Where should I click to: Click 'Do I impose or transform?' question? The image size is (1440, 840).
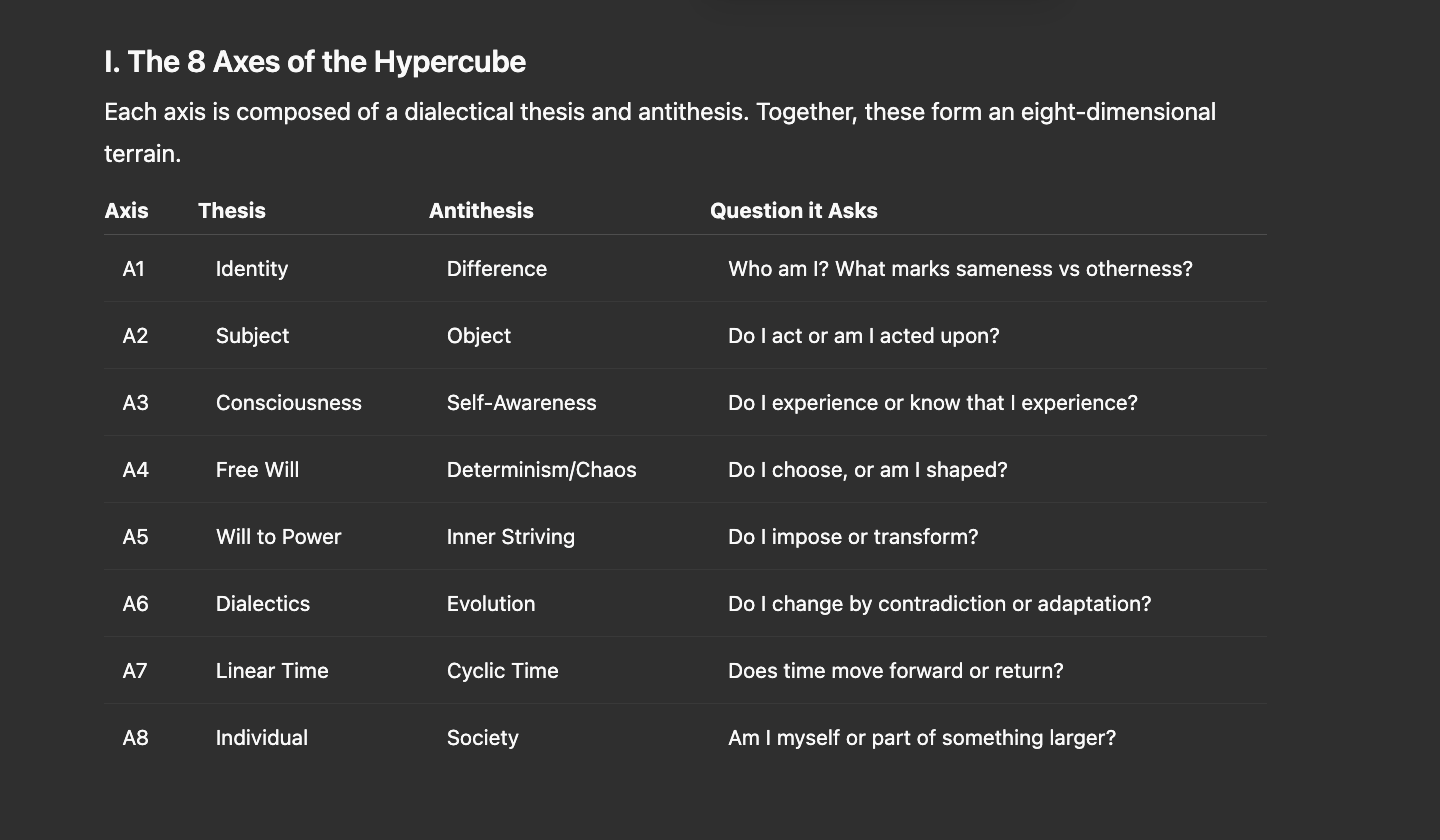pos(853,537)
